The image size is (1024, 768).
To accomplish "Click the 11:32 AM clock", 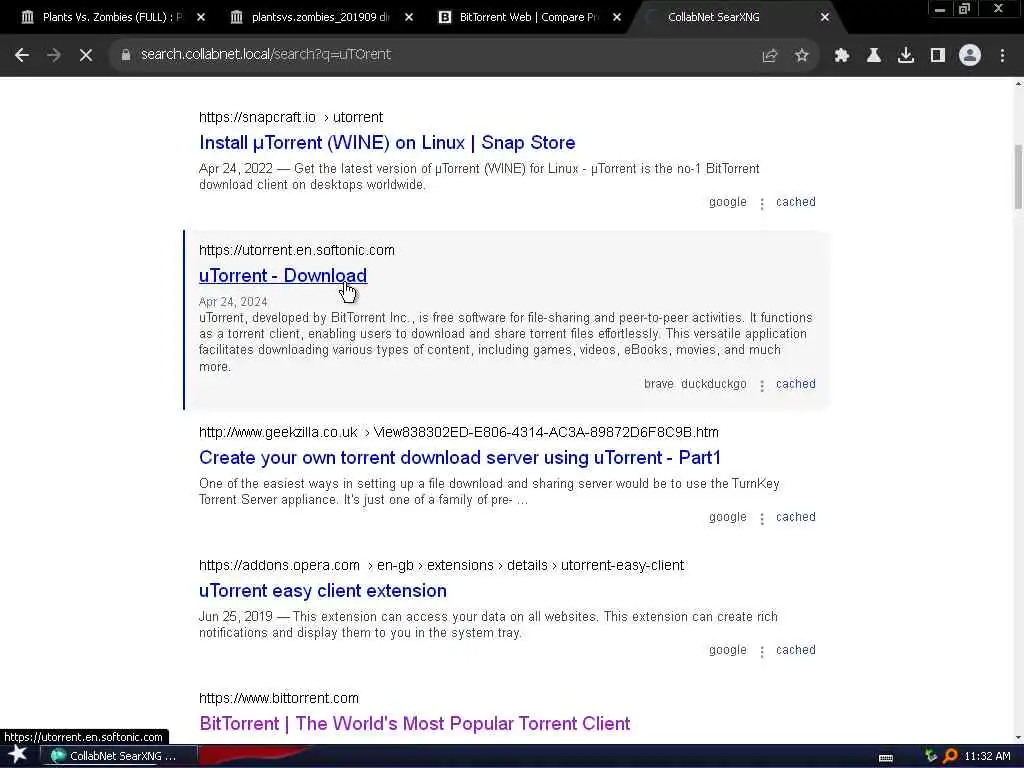I will 987,756.
